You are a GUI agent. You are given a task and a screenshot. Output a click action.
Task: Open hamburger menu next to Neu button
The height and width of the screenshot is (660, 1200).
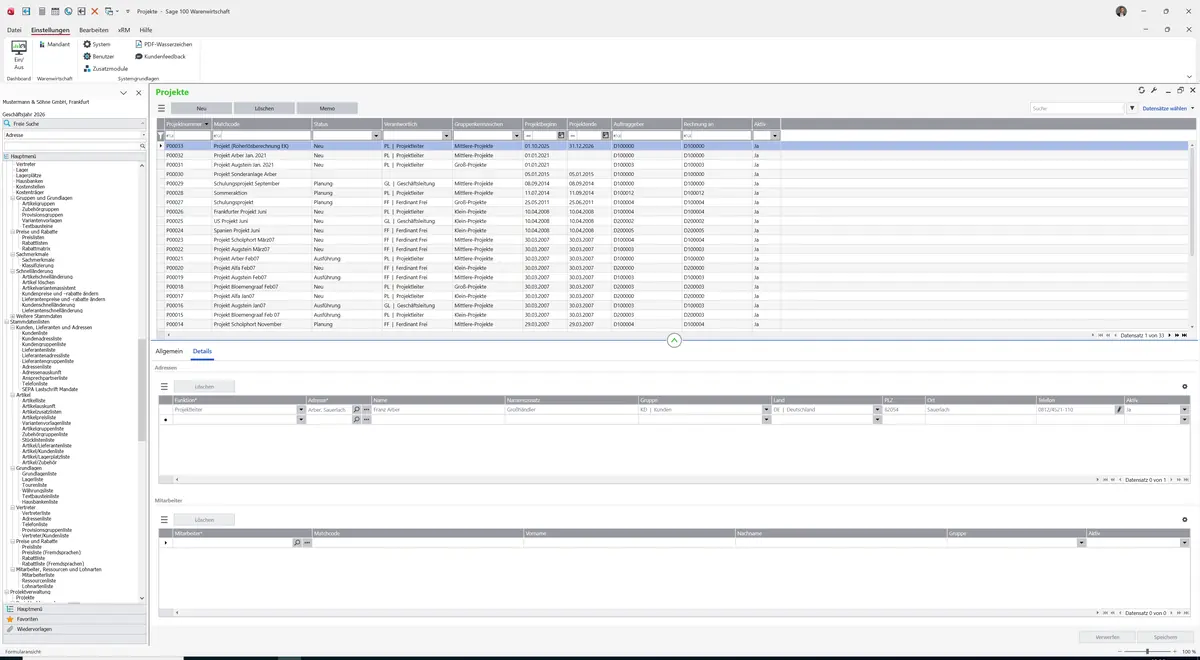coord(162,108)
